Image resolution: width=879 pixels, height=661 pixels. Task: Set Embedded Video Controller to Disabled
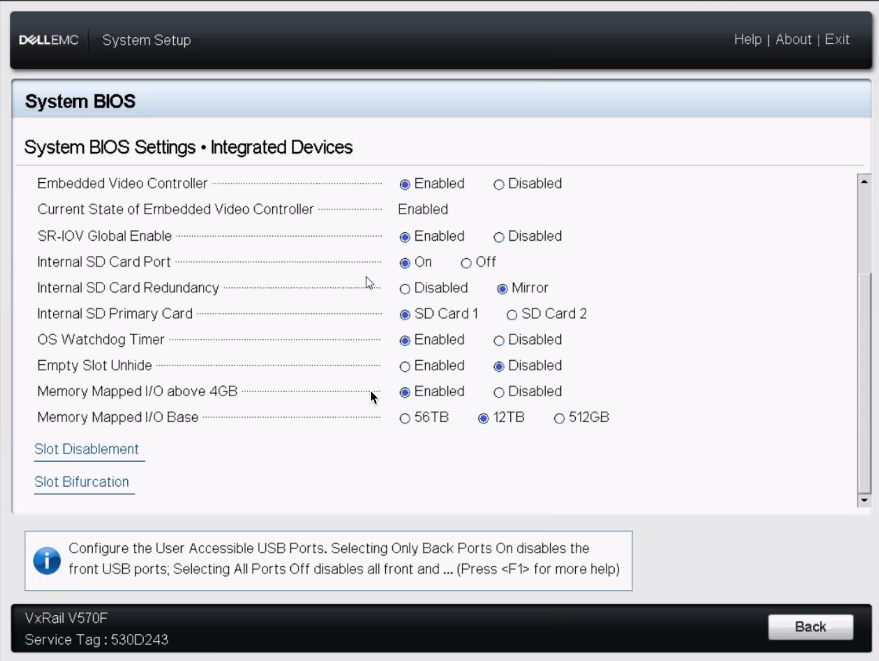498,184
